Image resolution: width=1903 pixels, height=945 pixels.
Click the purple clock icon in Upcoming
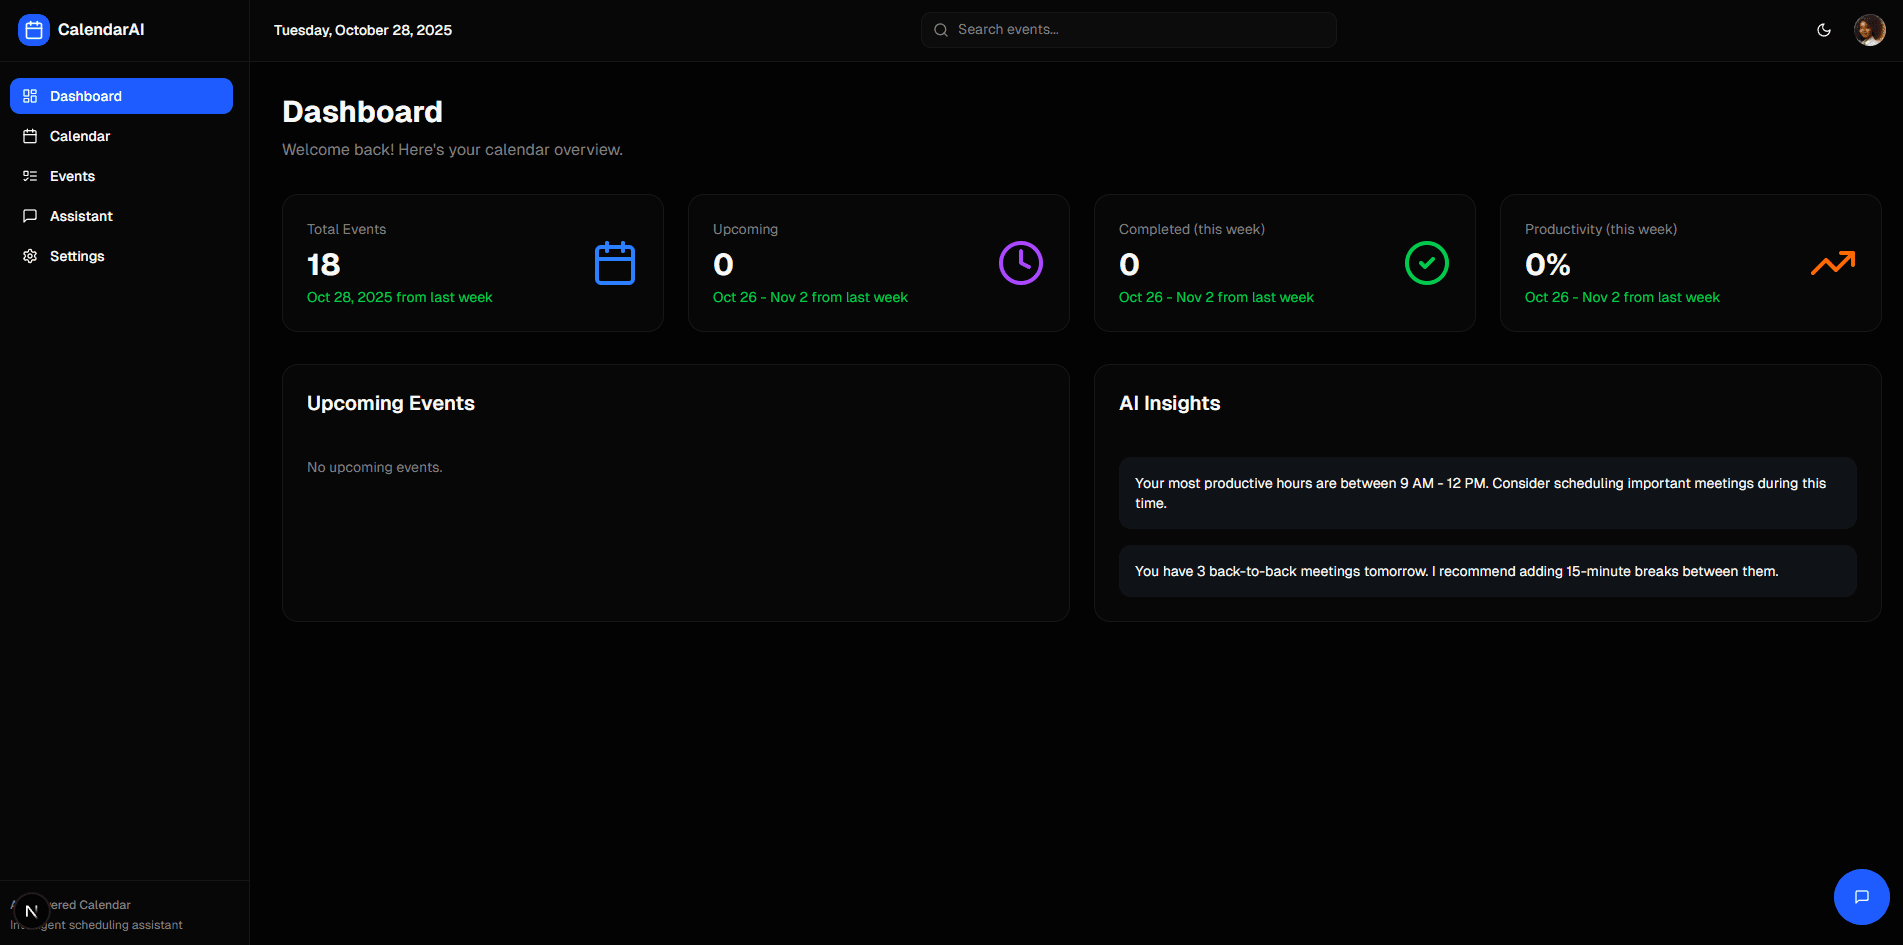(1020, 263)
